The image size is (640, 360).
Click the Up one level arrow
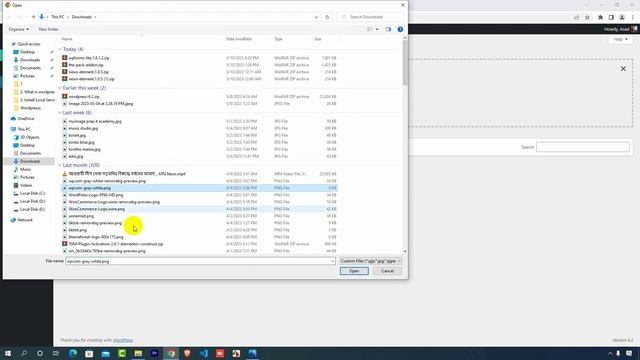(33, 17)
